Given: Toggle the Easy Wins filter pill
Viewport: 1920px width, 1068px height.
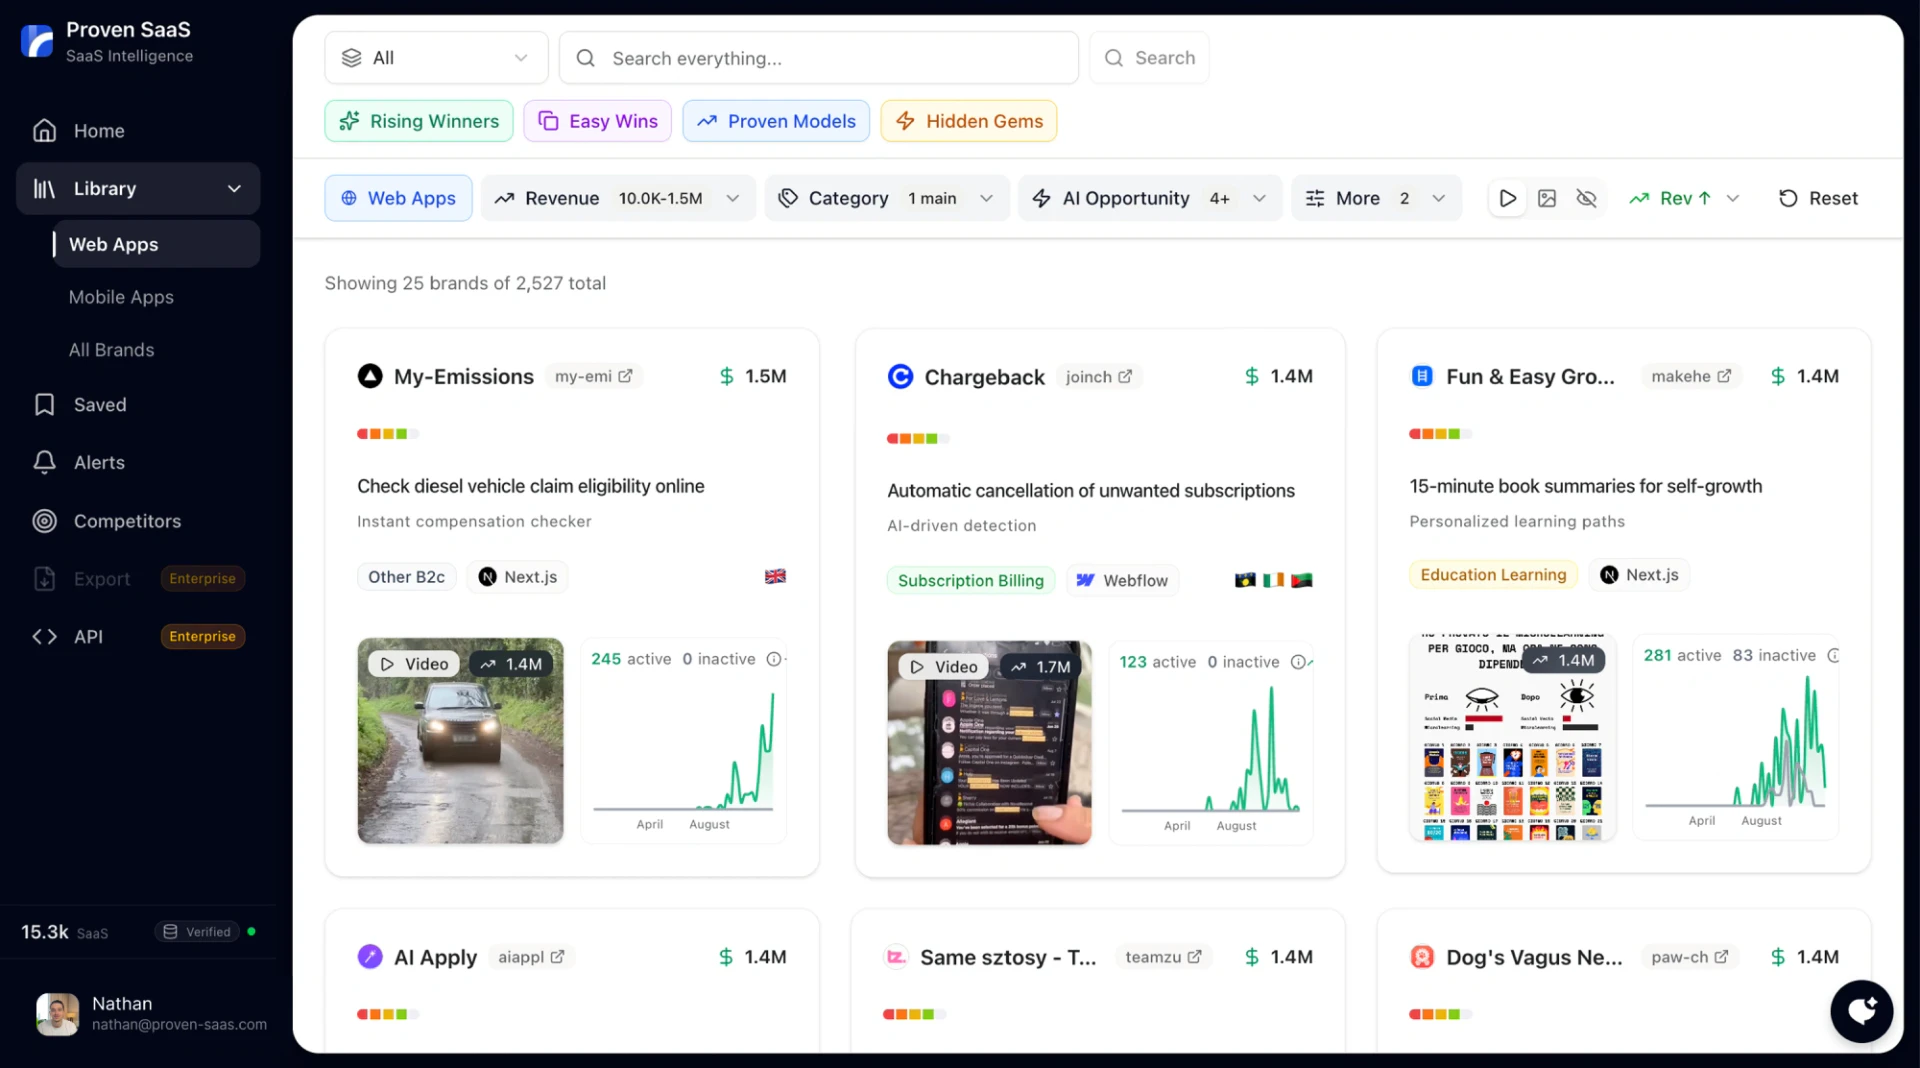Looking at the screenshot, I should click(x=597, y=120).
